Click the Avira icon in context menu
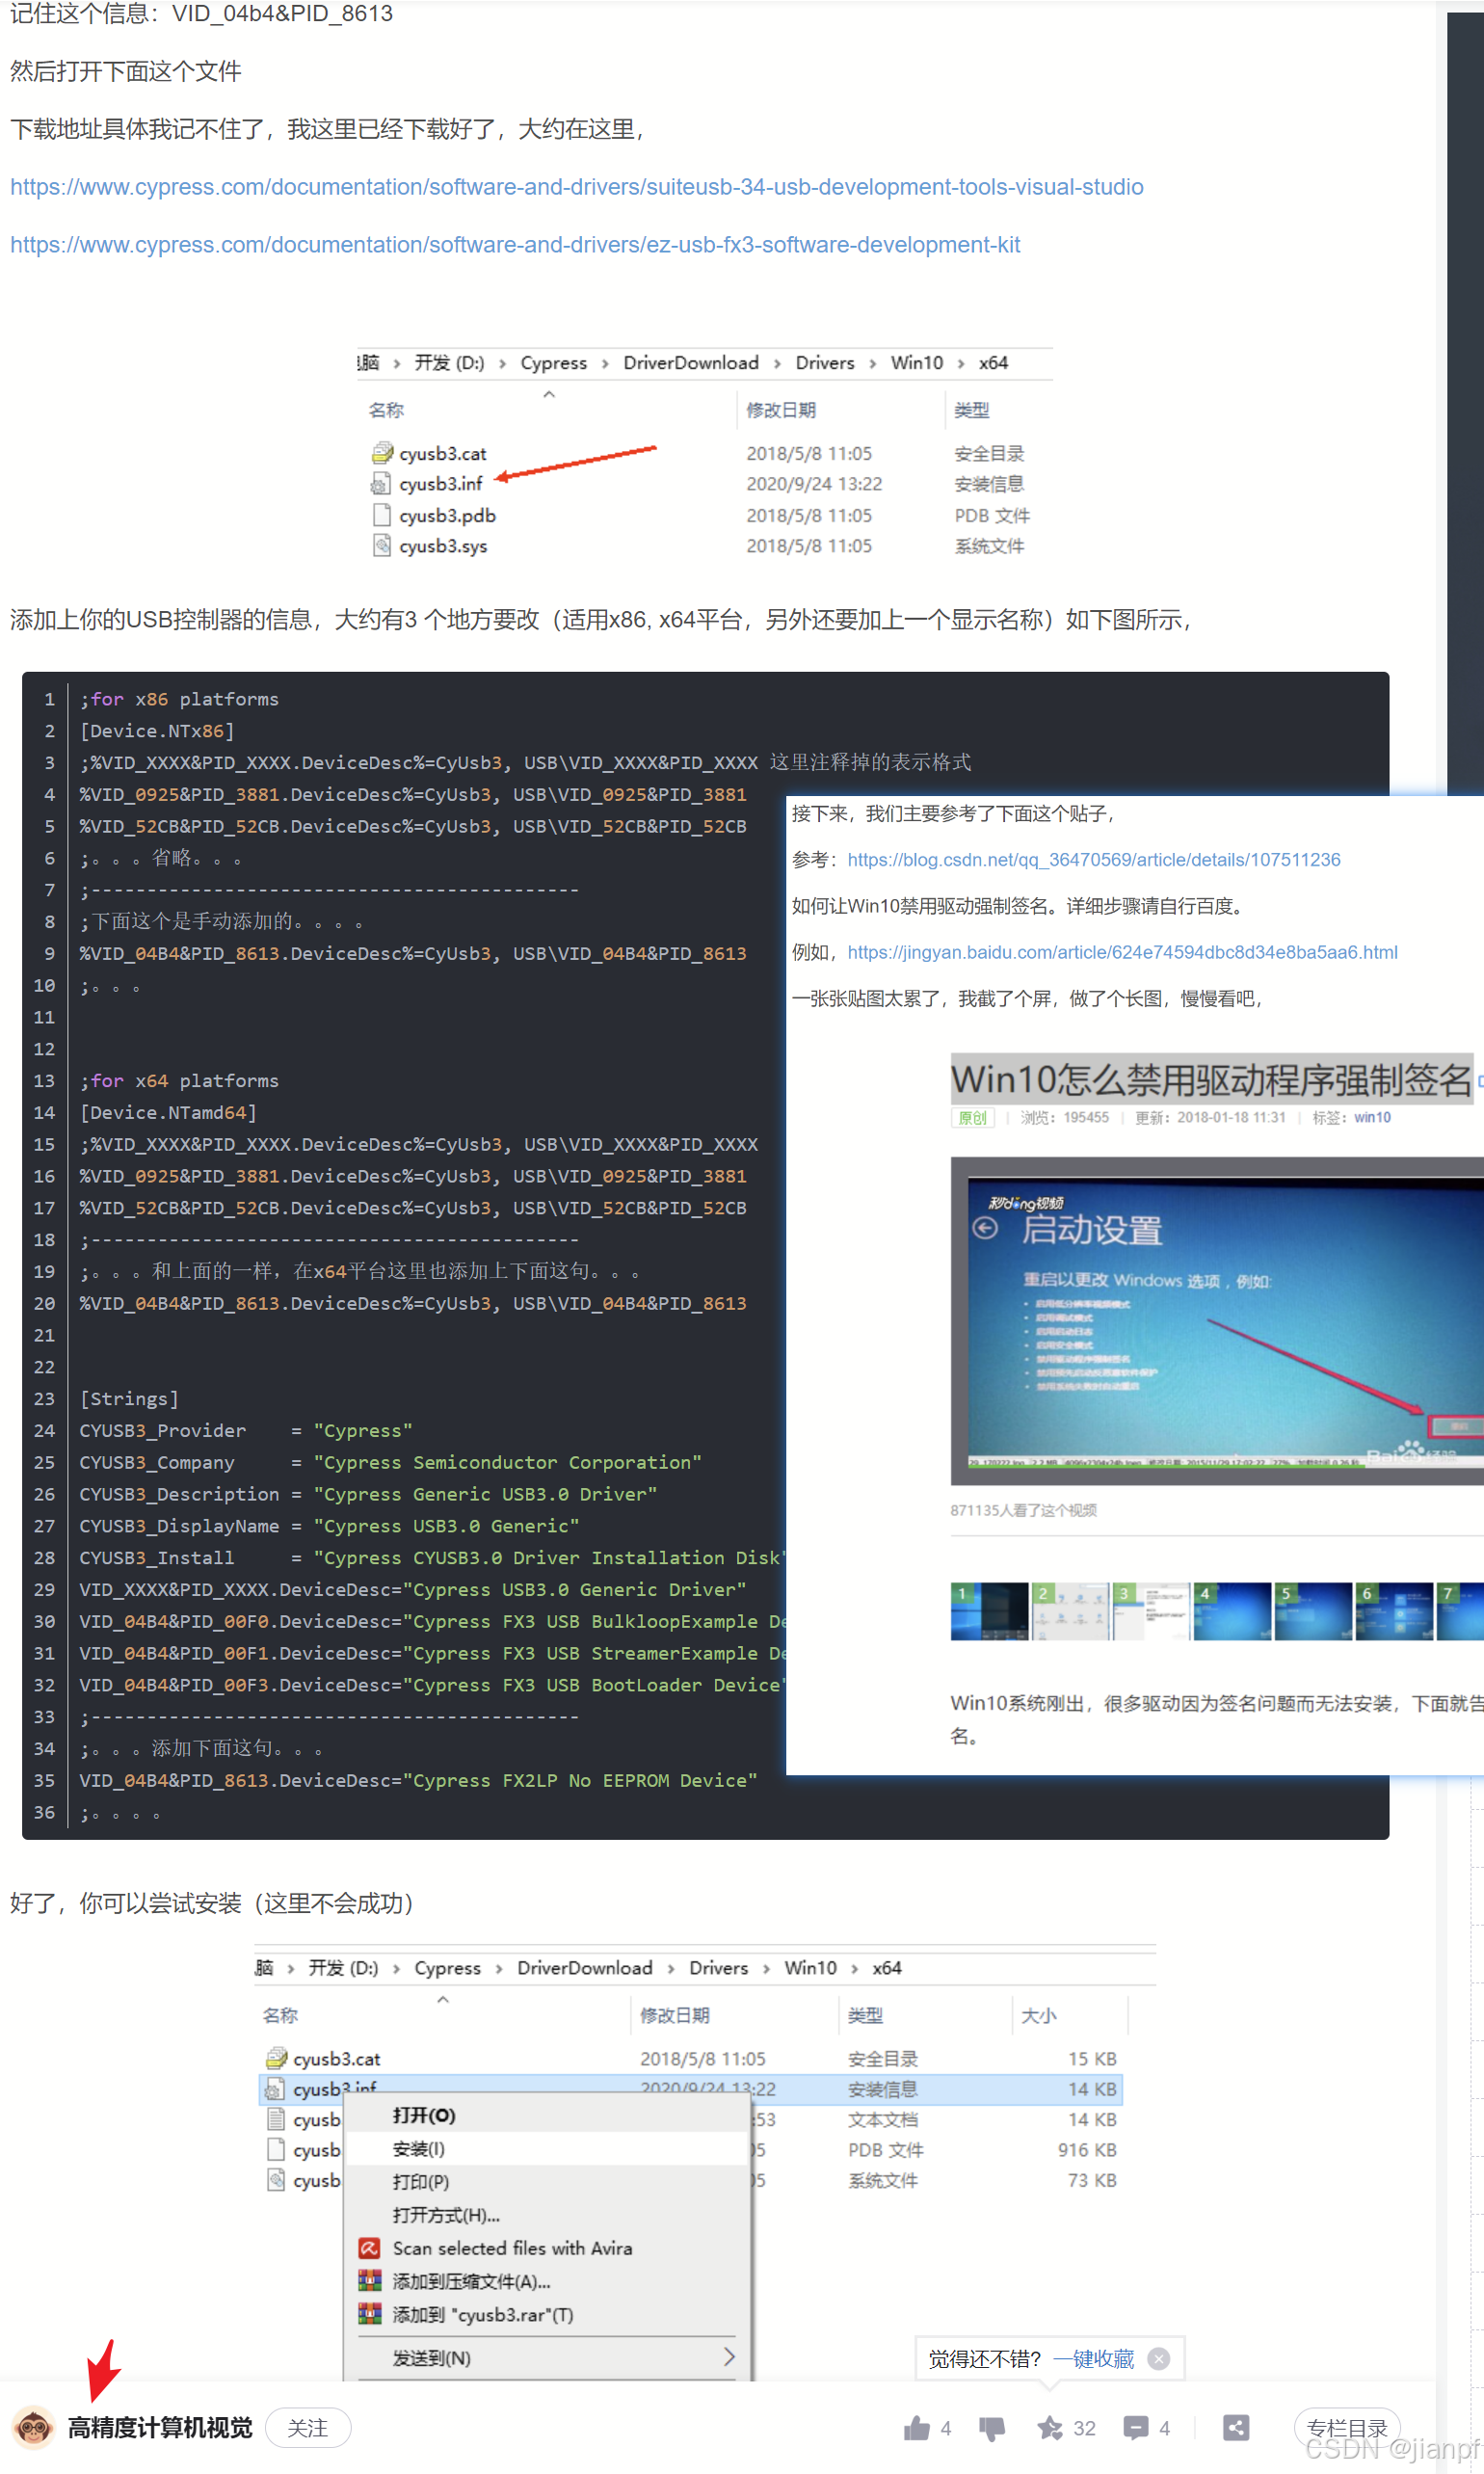1484x2474 pixels. click(369, 2248)
